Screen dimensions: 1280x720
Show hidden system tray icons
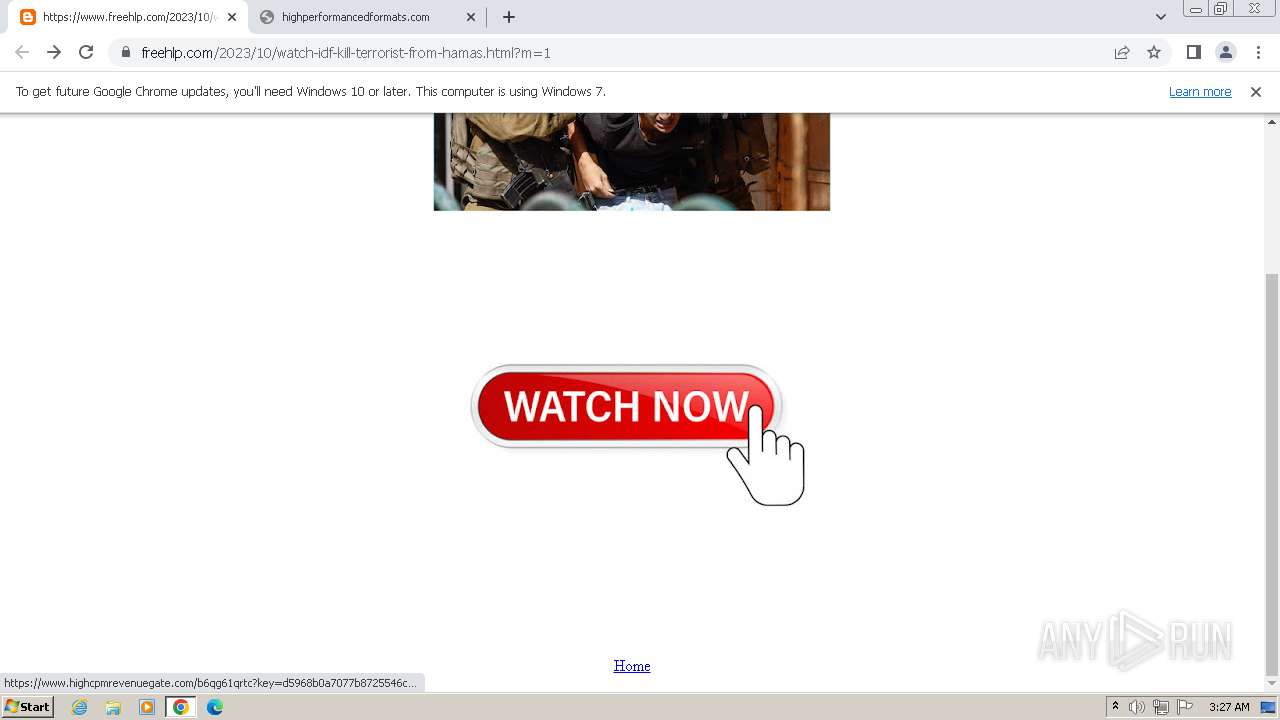pos(1115,707)
